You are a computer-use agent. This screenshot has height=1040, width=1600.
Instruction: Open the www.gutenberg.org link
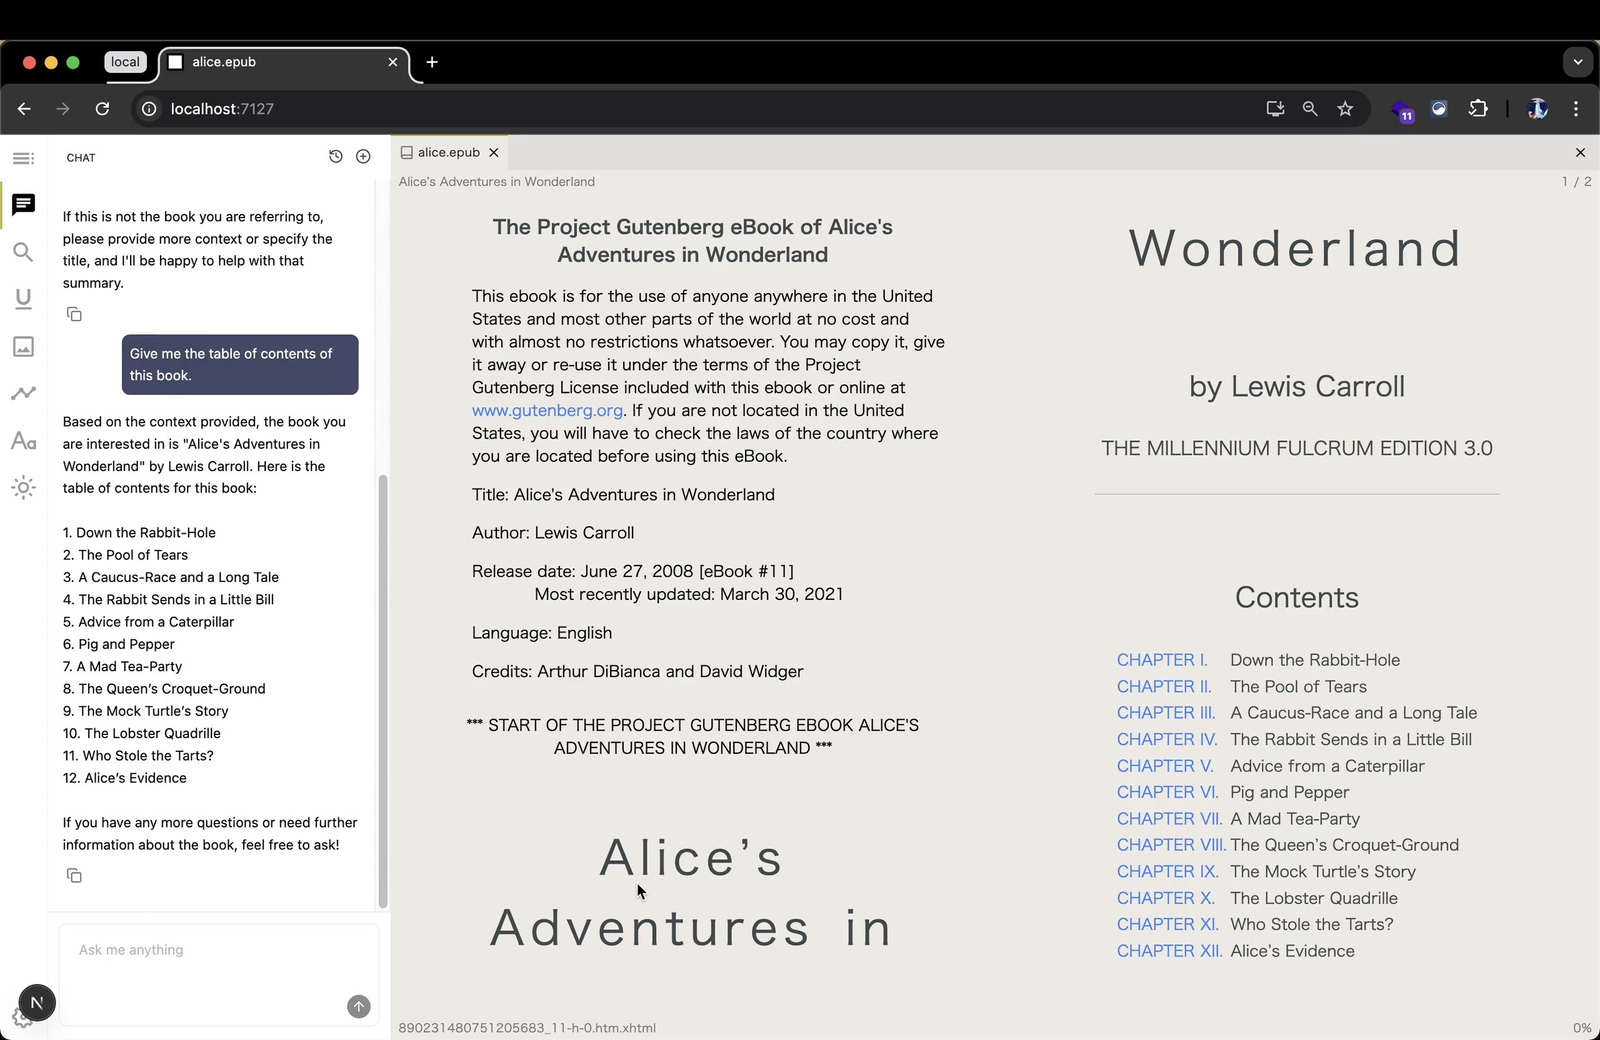[548, 410]
